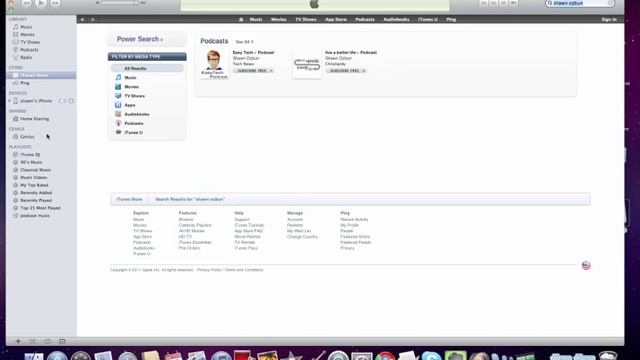Open the Classical Music playlist

tap(36, 170)
